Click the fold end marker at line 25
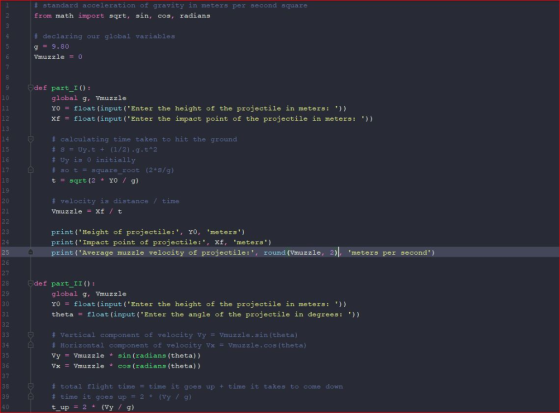 pyautogui.click(x=31, y=253)
